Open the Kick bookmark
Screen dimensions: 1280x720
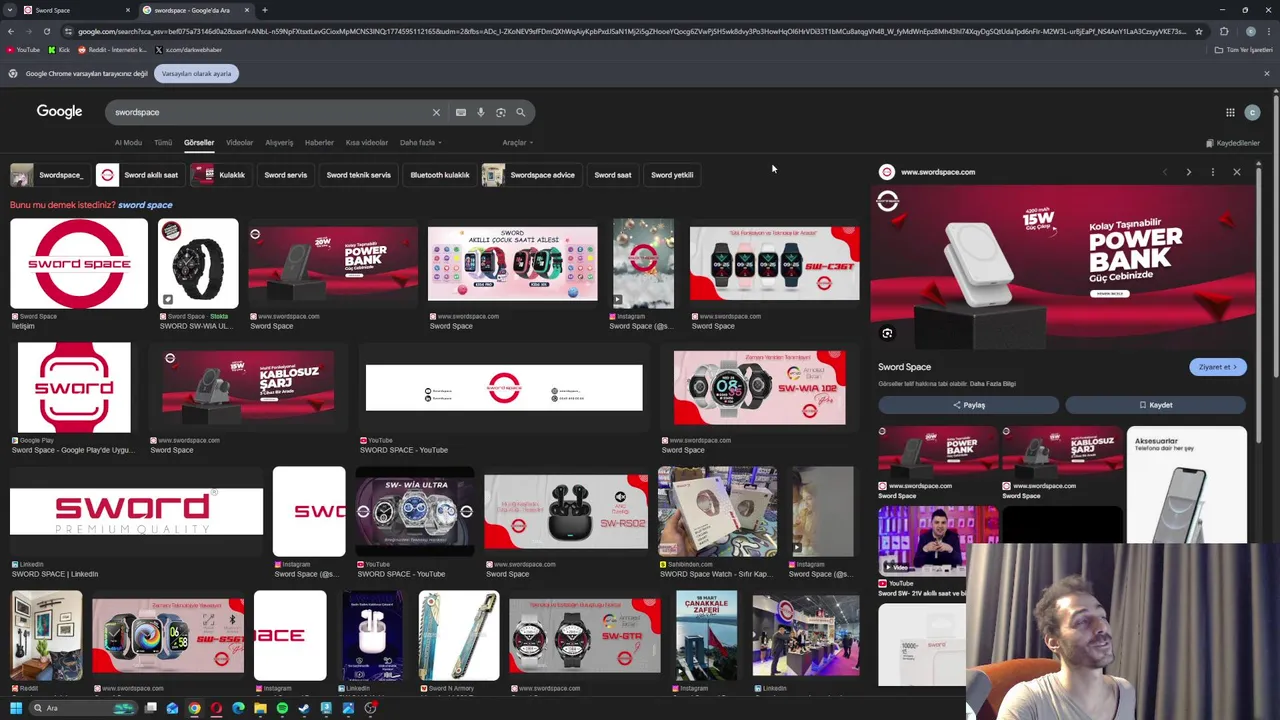coord(59,50)
